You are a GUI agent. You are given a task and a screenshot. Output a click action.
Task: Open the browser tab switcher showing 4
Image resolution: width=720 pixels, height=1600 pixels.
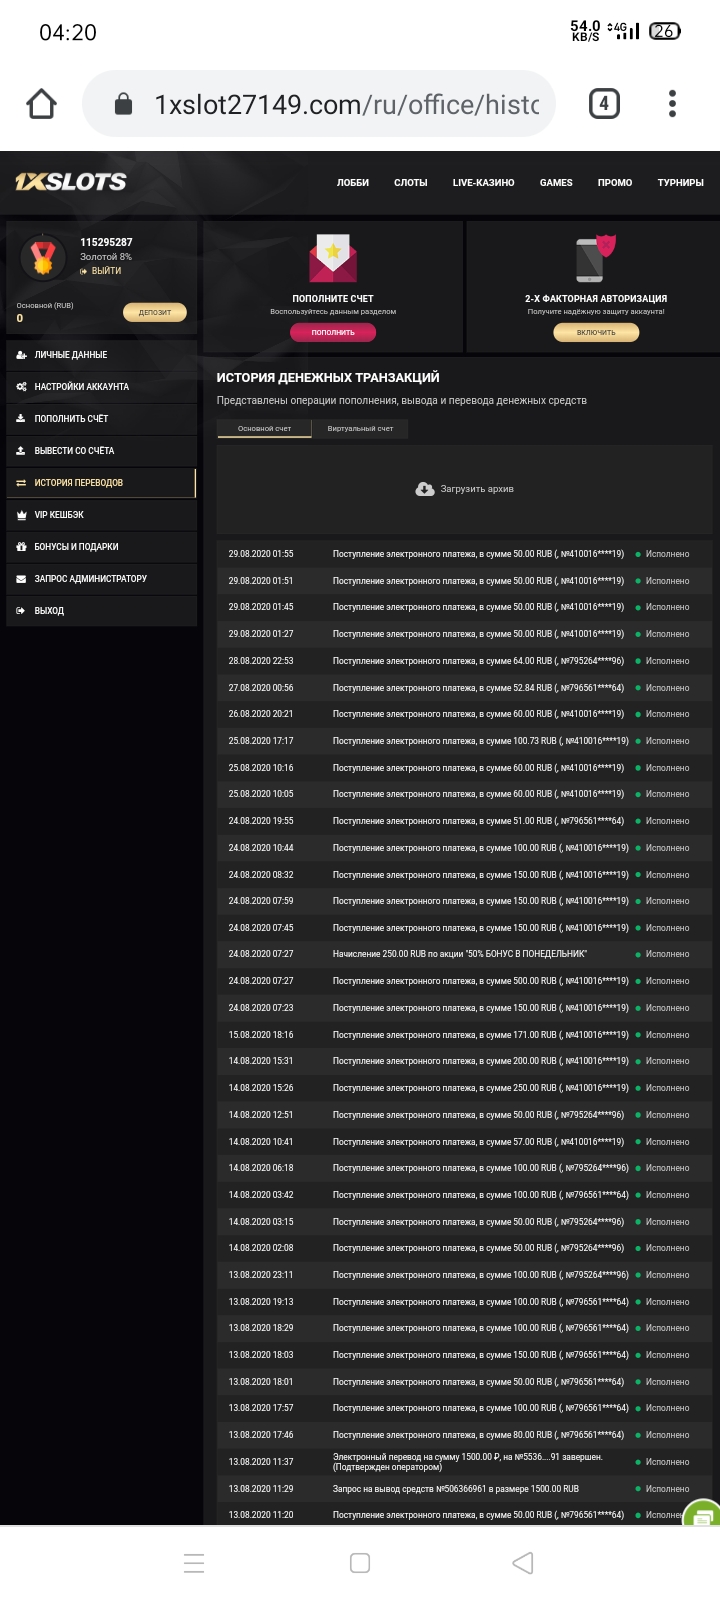click(603, 104)
